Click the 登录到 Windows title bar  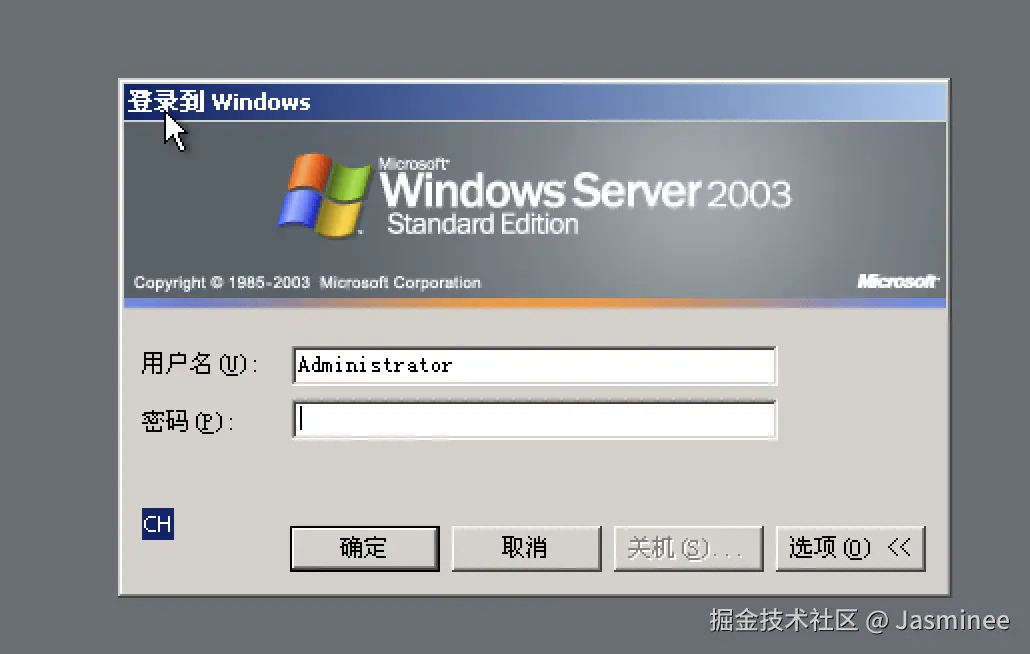pos(535,102)
